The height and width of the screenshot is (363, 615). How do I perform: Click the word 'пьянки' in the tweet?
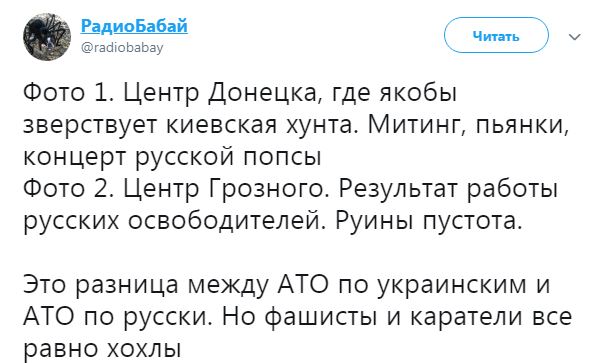pyautogui.click(x=522, y=125)
